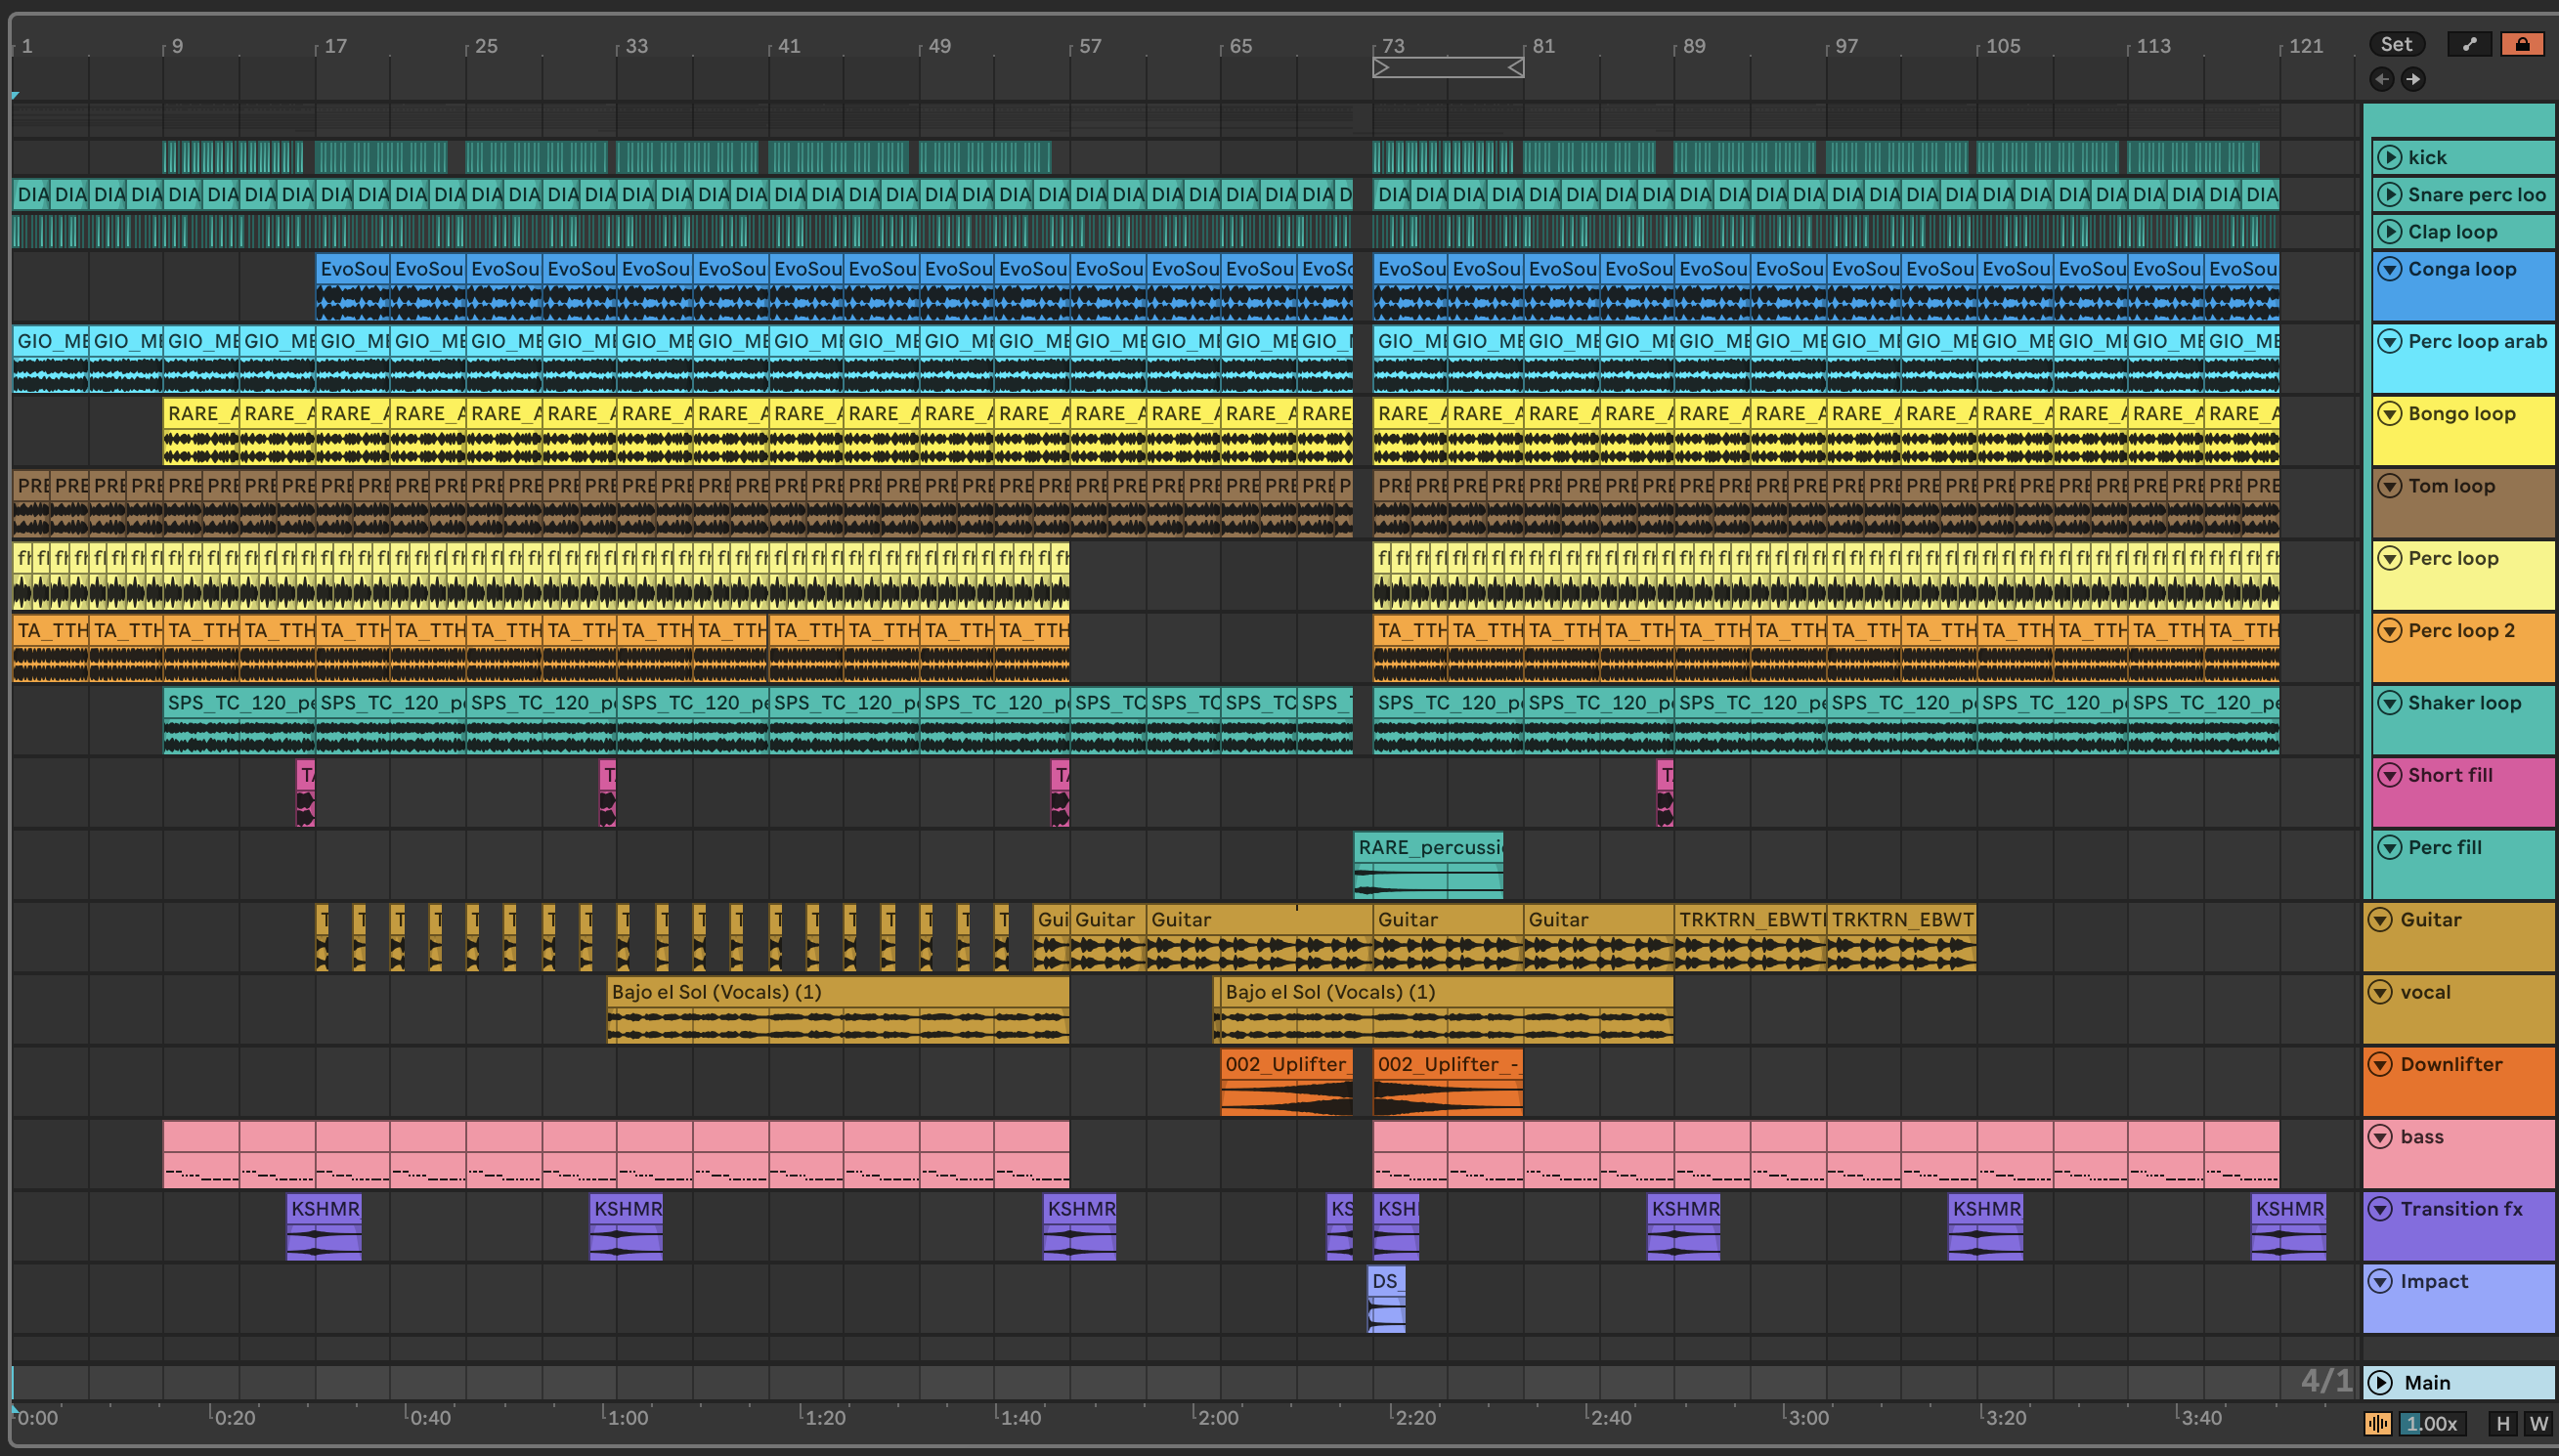Viewport: 2559px width, 1456px height.
Task: Collapse the bass track
Action: 2381,1136
